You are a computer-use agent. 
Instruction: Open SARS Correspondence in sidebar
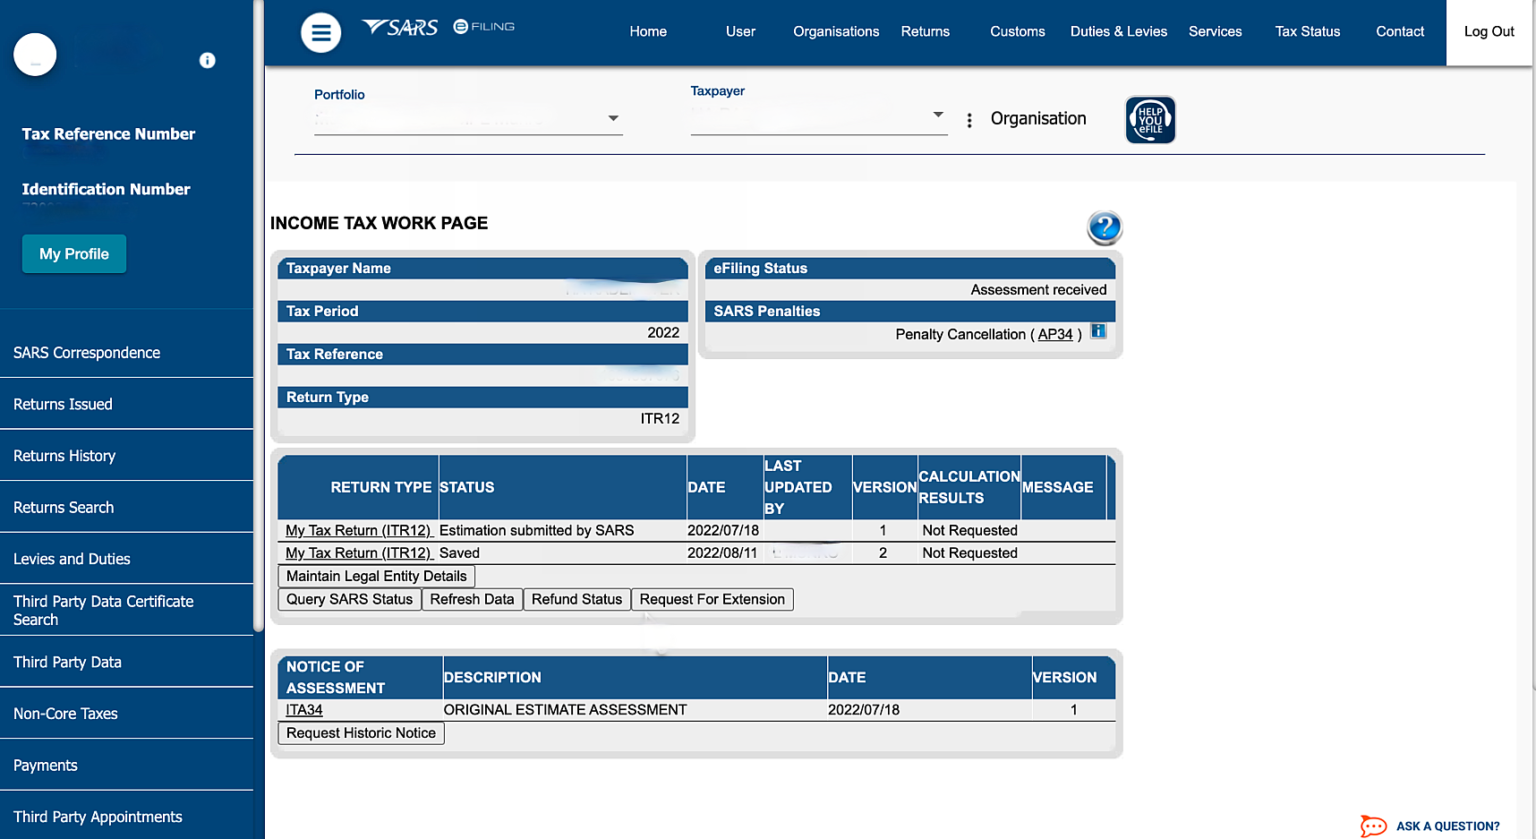click(x=127, y=353)
